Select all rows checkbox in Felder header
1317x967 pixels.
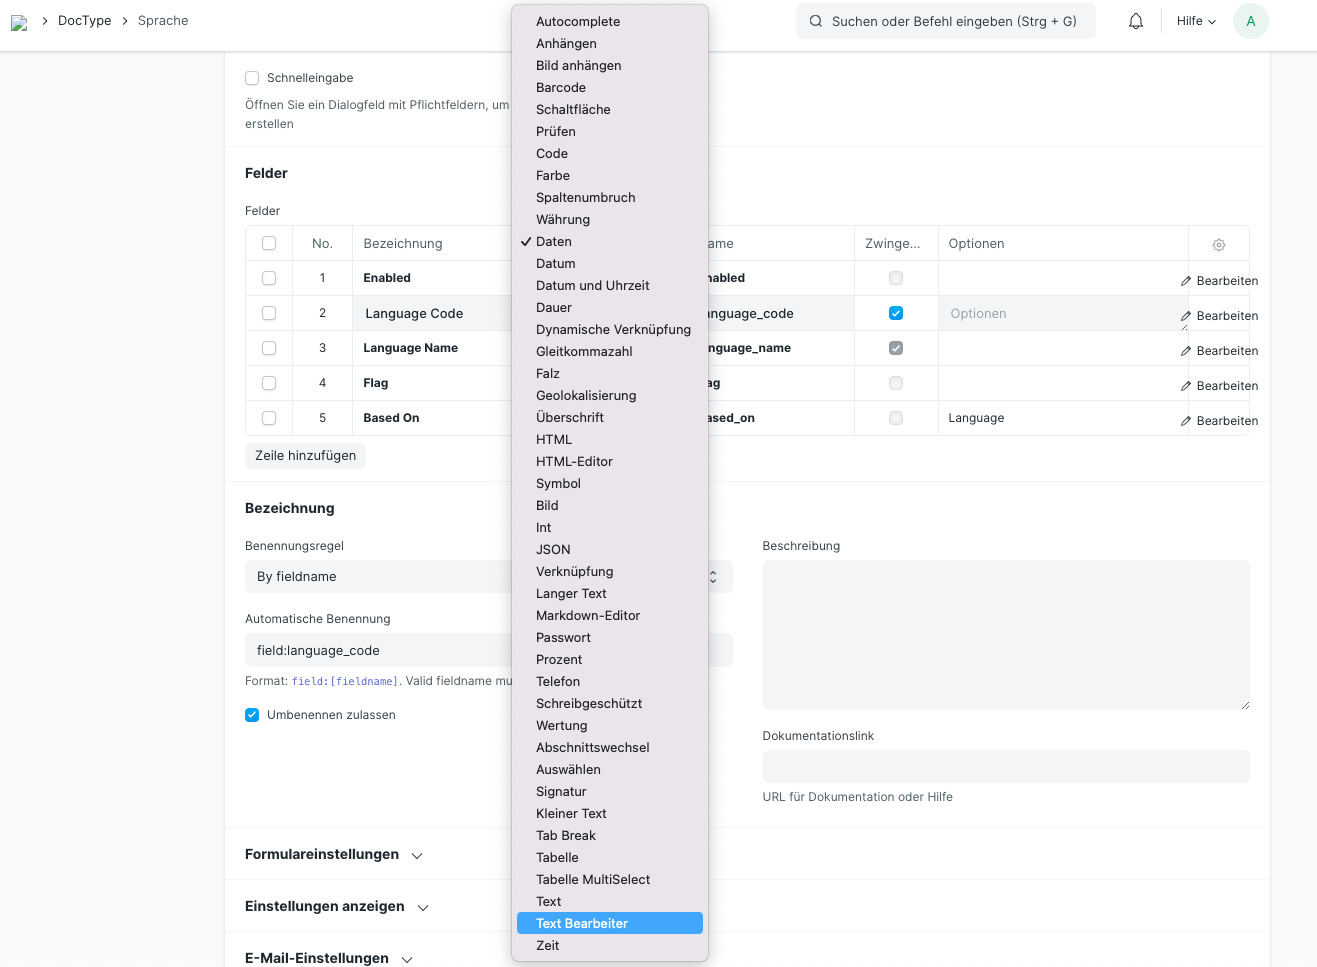(269, 243)
